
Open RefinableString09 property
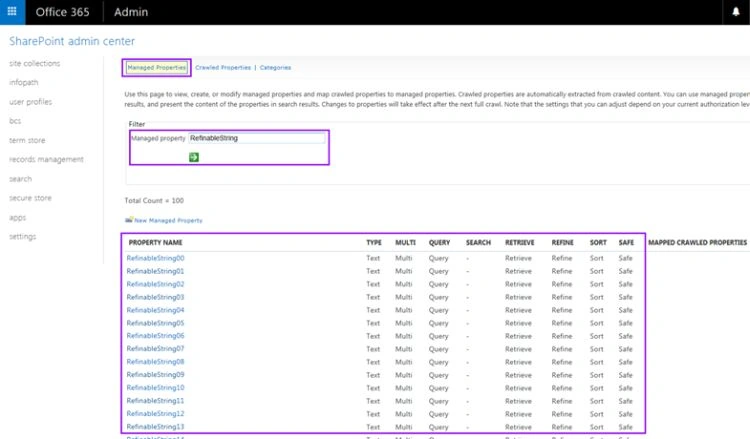click(155, 374)
